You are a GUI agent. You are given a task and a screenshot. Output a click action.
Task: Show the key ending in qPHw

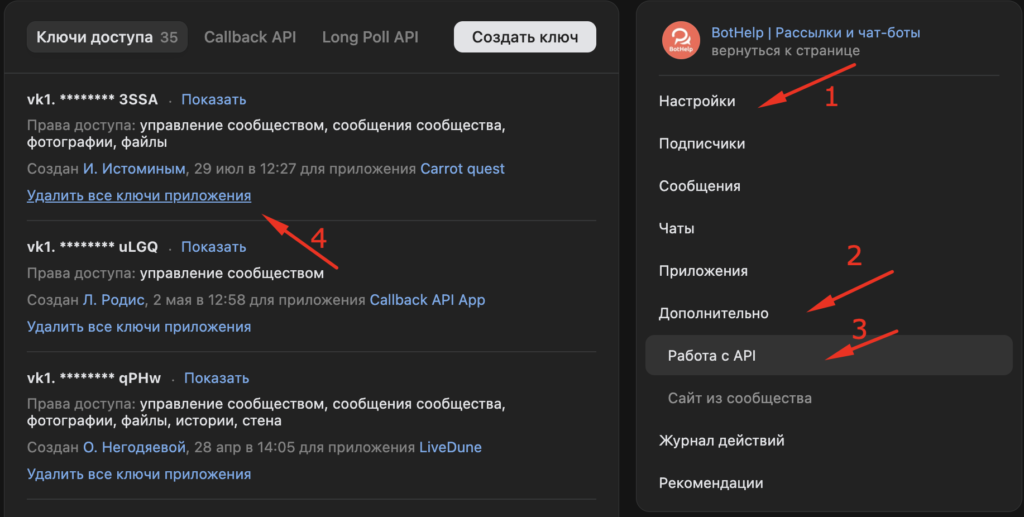click(x=216, y=378)
